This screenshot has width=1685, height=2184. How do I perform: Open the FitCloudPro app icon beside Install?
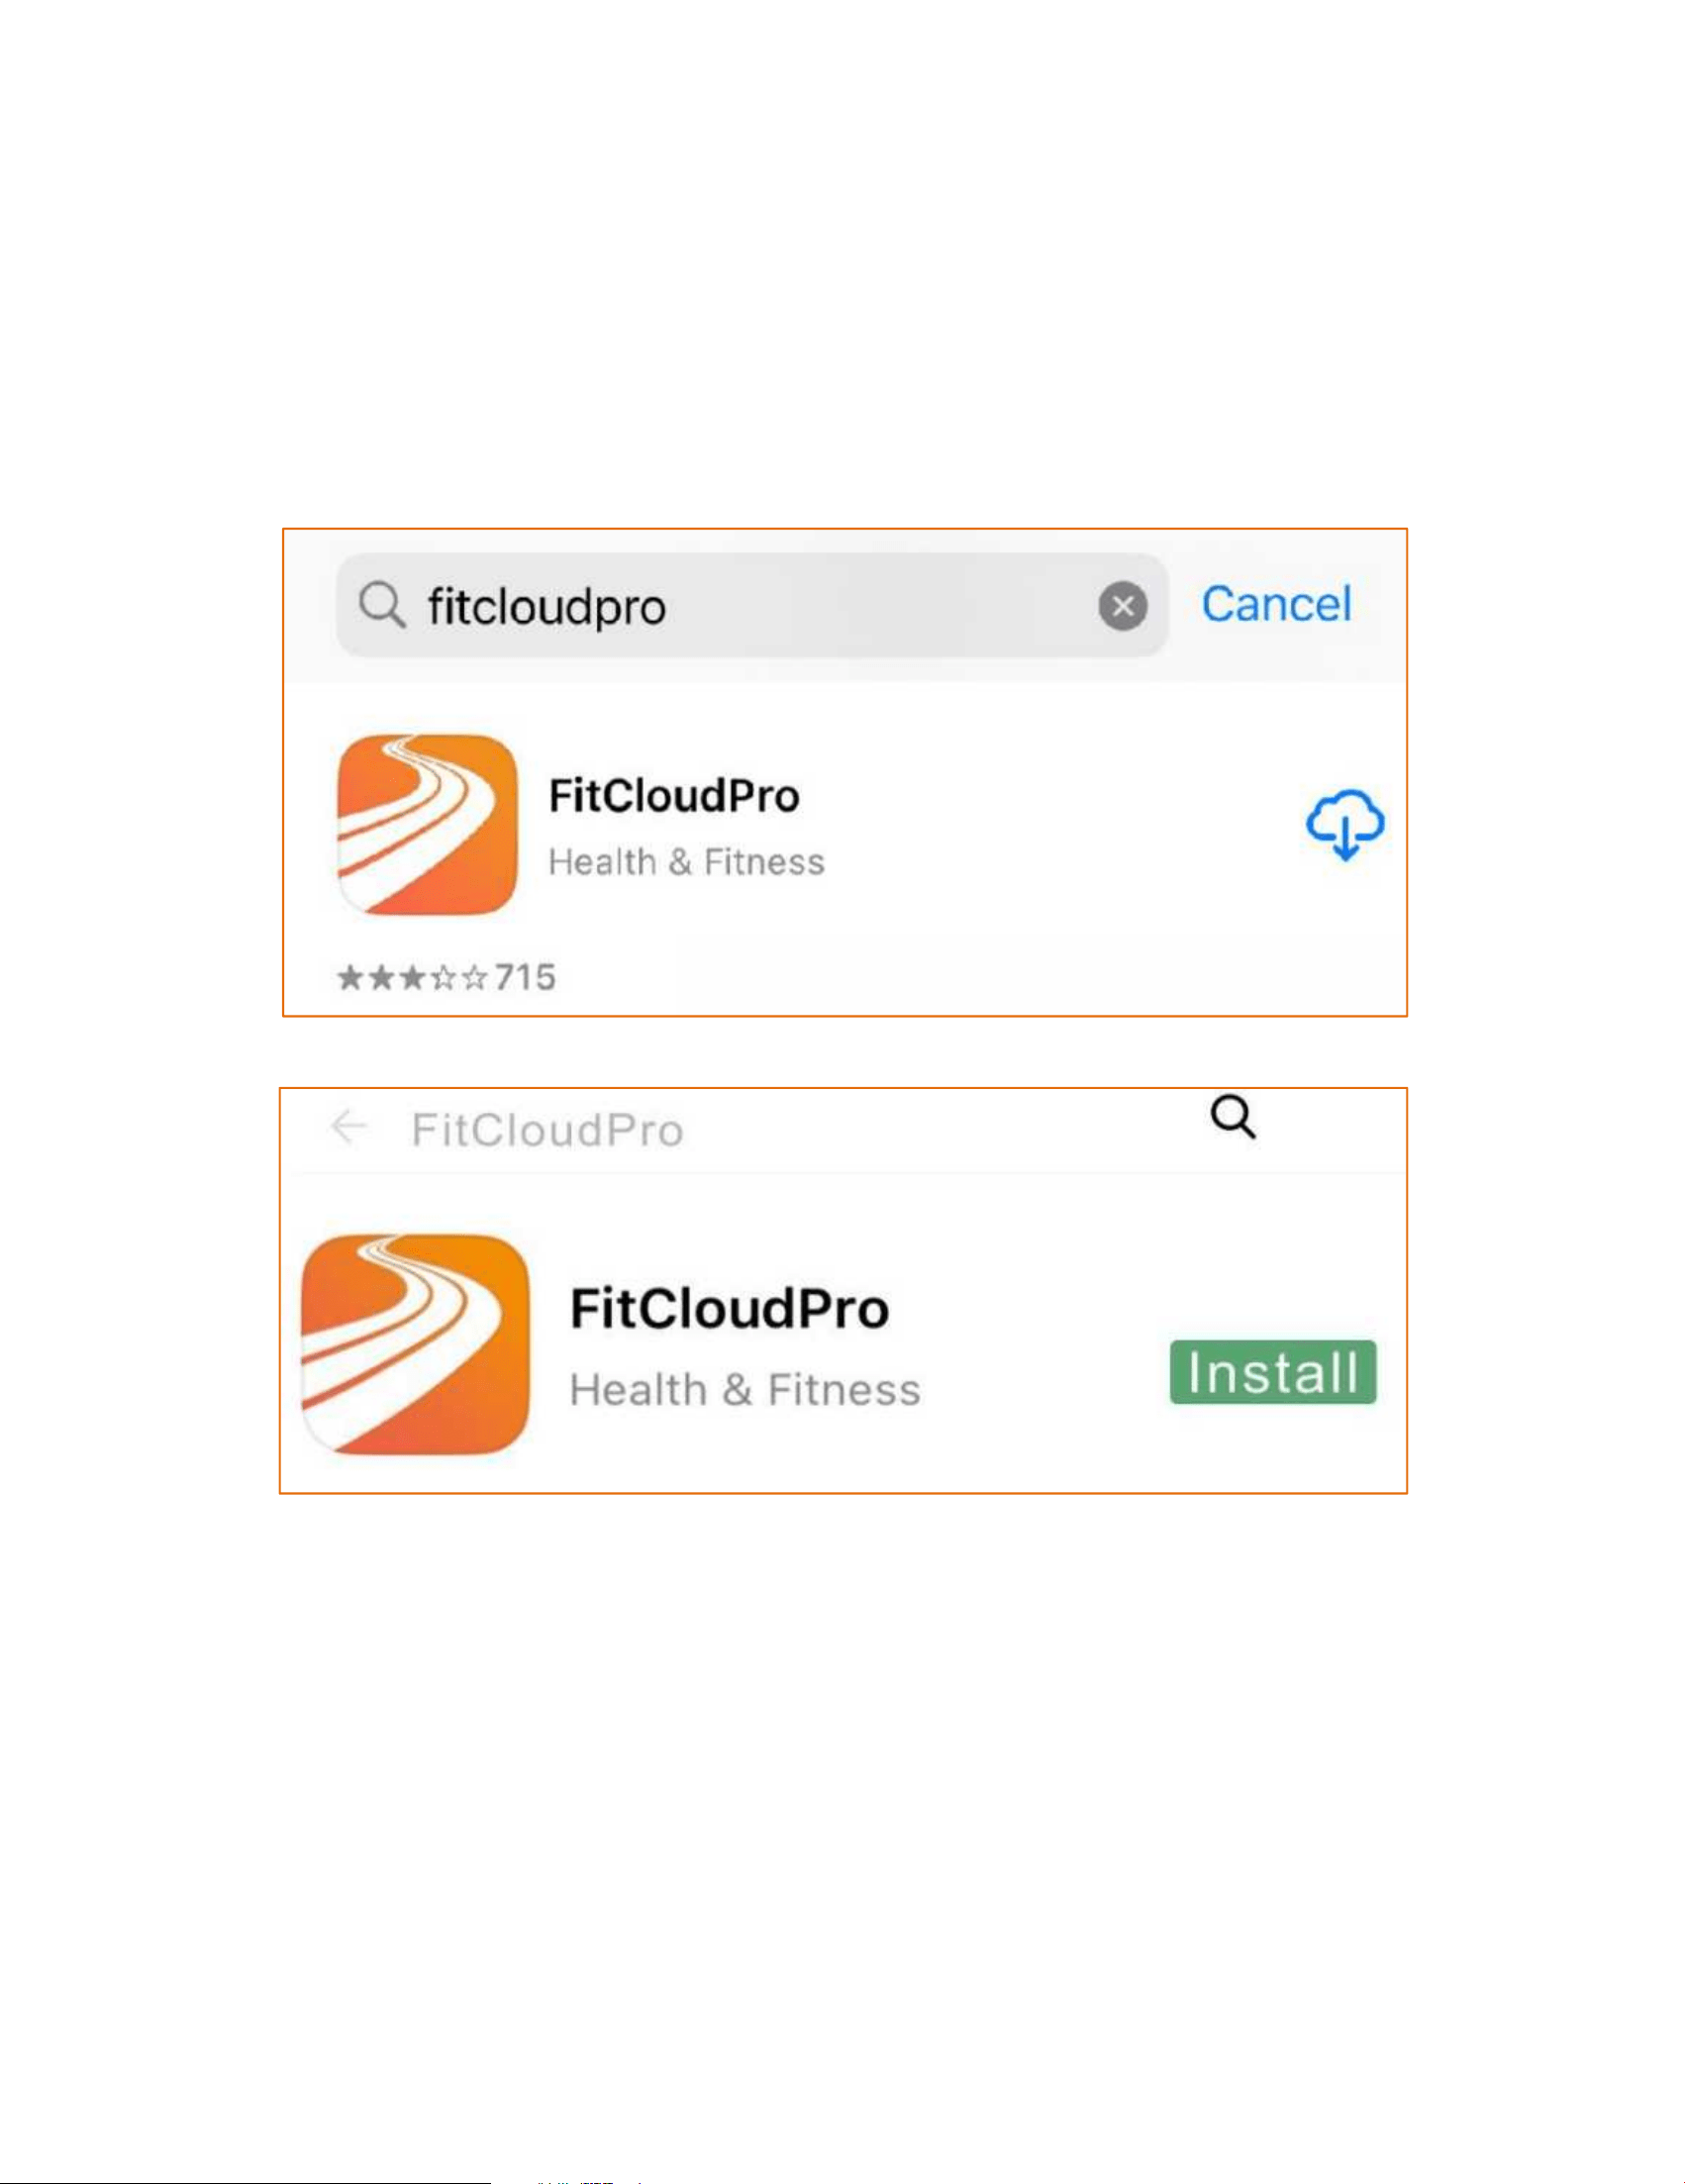[415, 1345]
